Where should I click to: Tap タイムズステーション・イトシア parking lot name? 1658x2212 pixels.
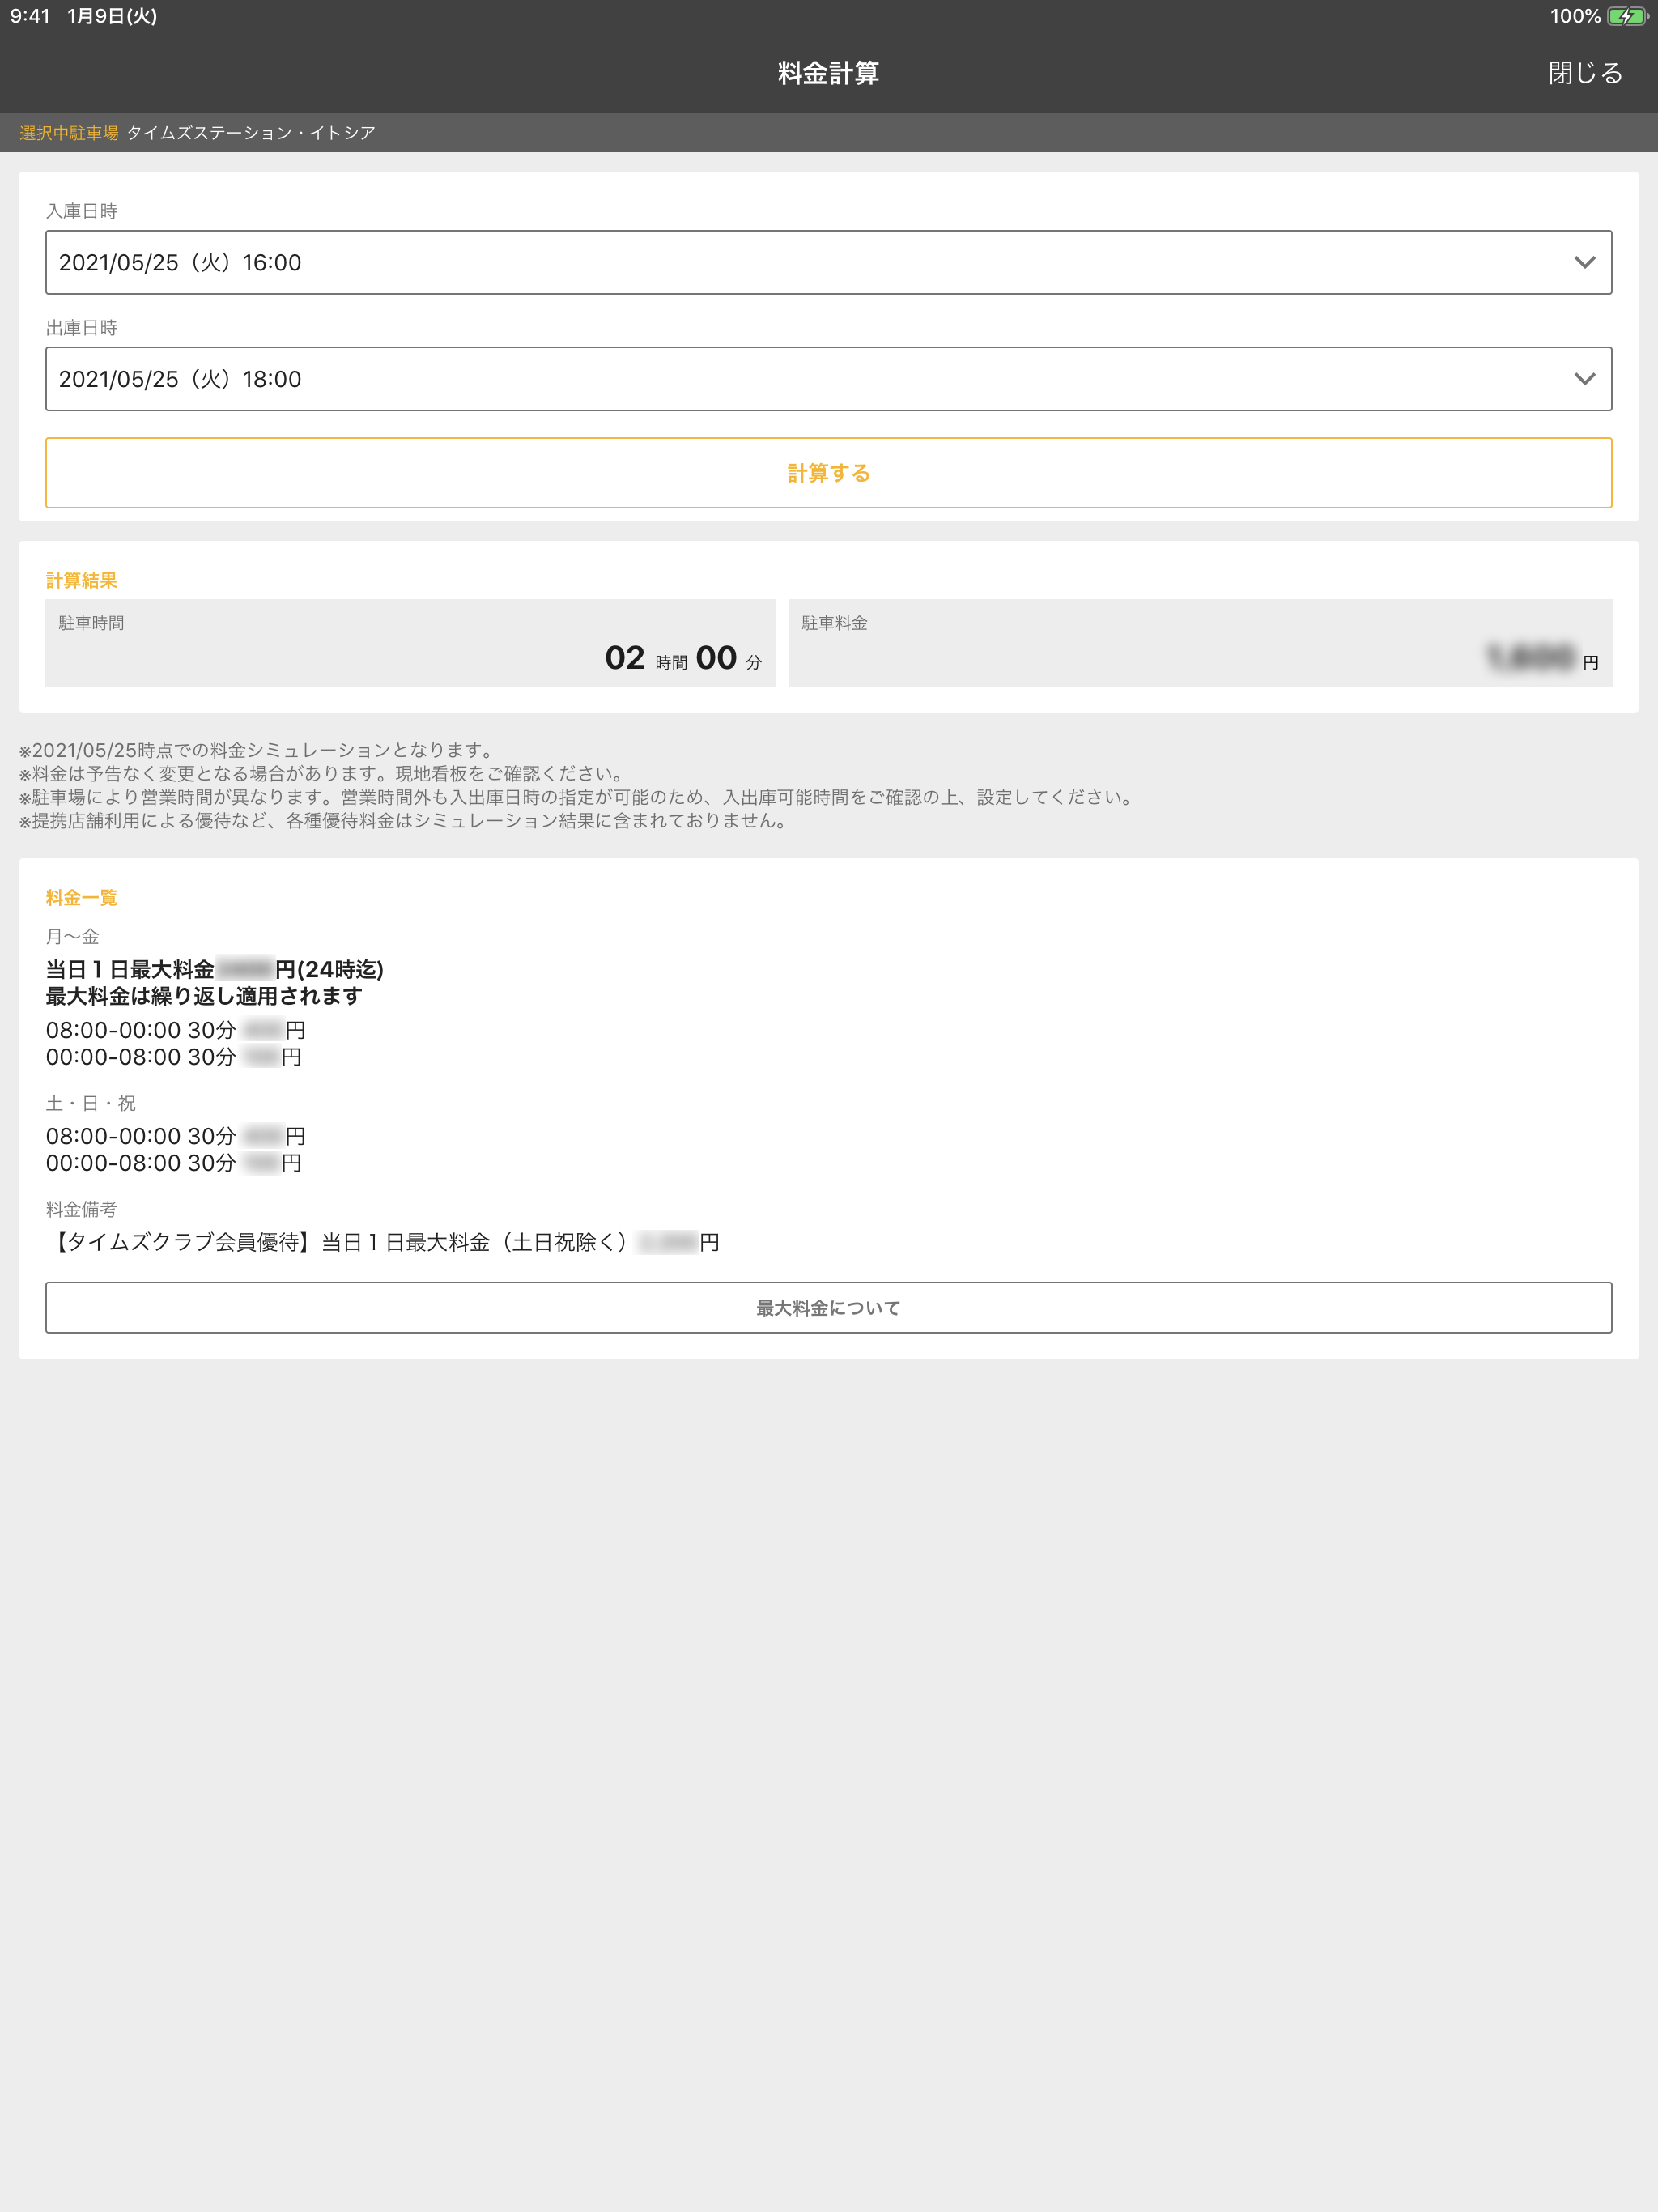pyautogui.click(x=250, y=131)
